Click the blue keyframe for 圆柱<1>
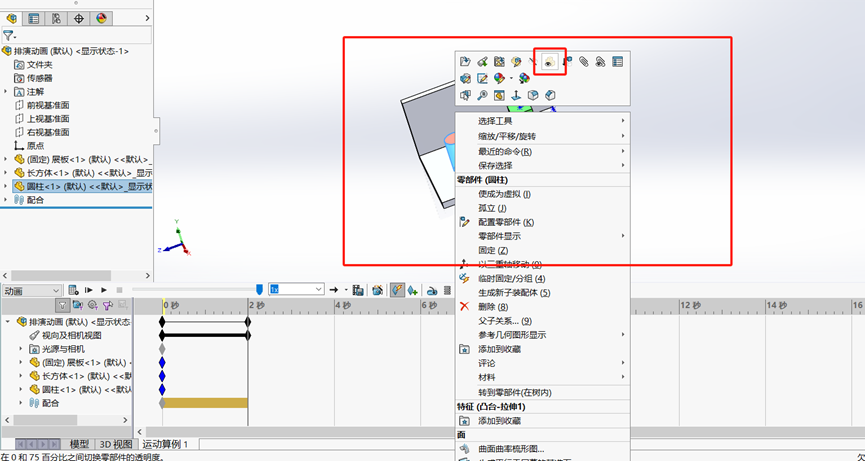 [162, 389]
